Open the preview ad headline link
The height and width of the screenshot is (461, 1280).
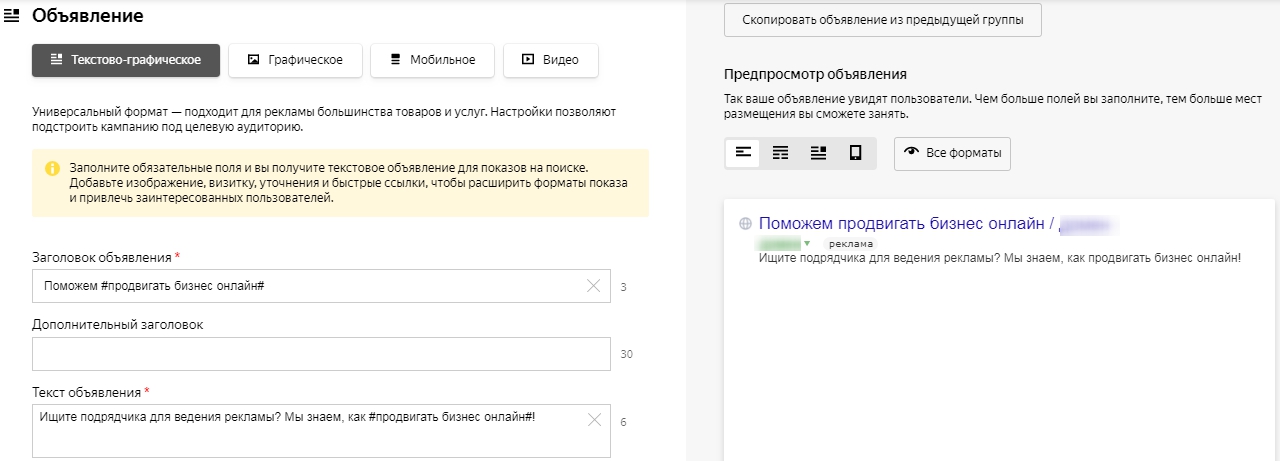(900, 224)
